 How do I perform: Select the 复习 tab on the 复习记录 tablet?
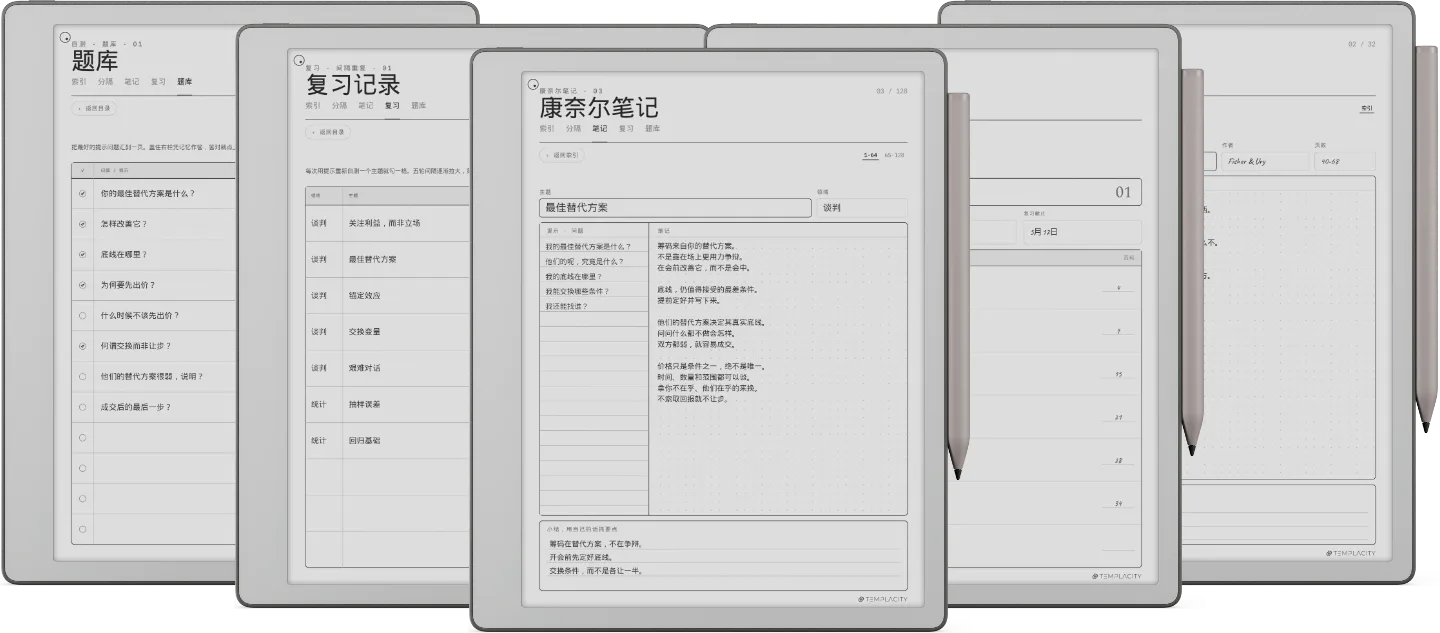click(x=392, y=105)
